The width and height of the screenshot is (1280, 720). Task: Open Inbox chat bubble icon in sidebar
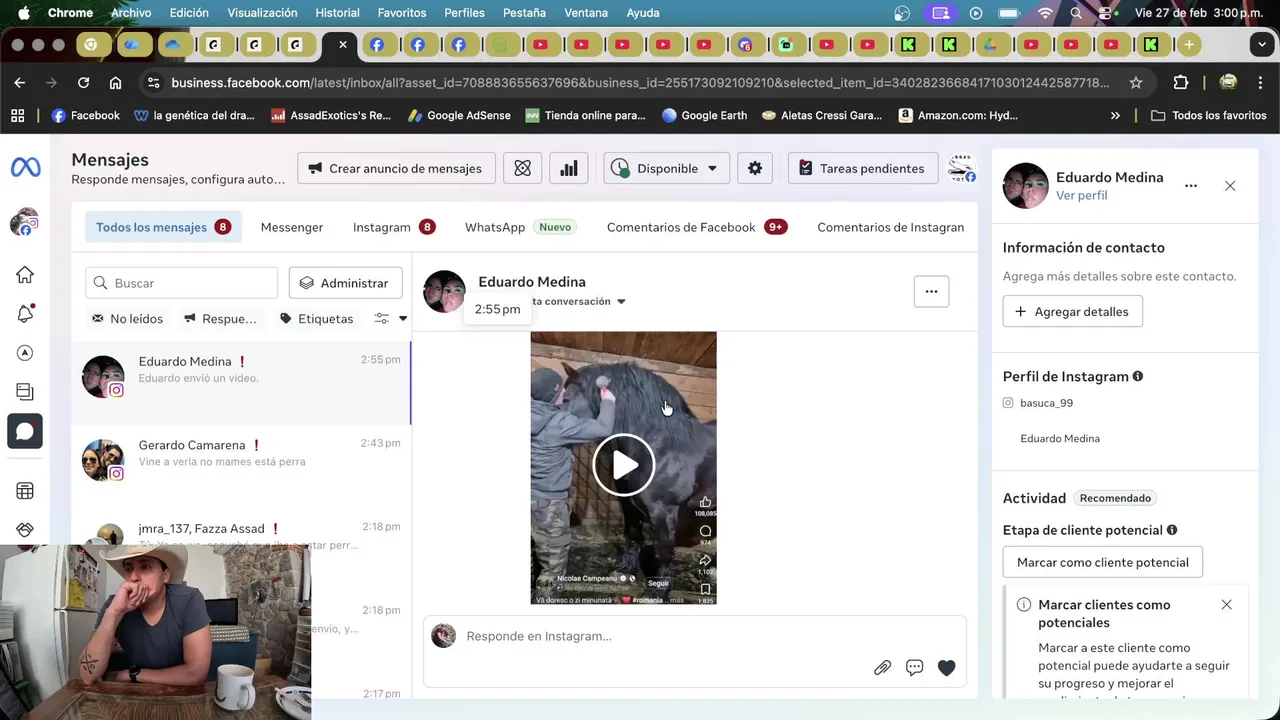click(25, 431)
